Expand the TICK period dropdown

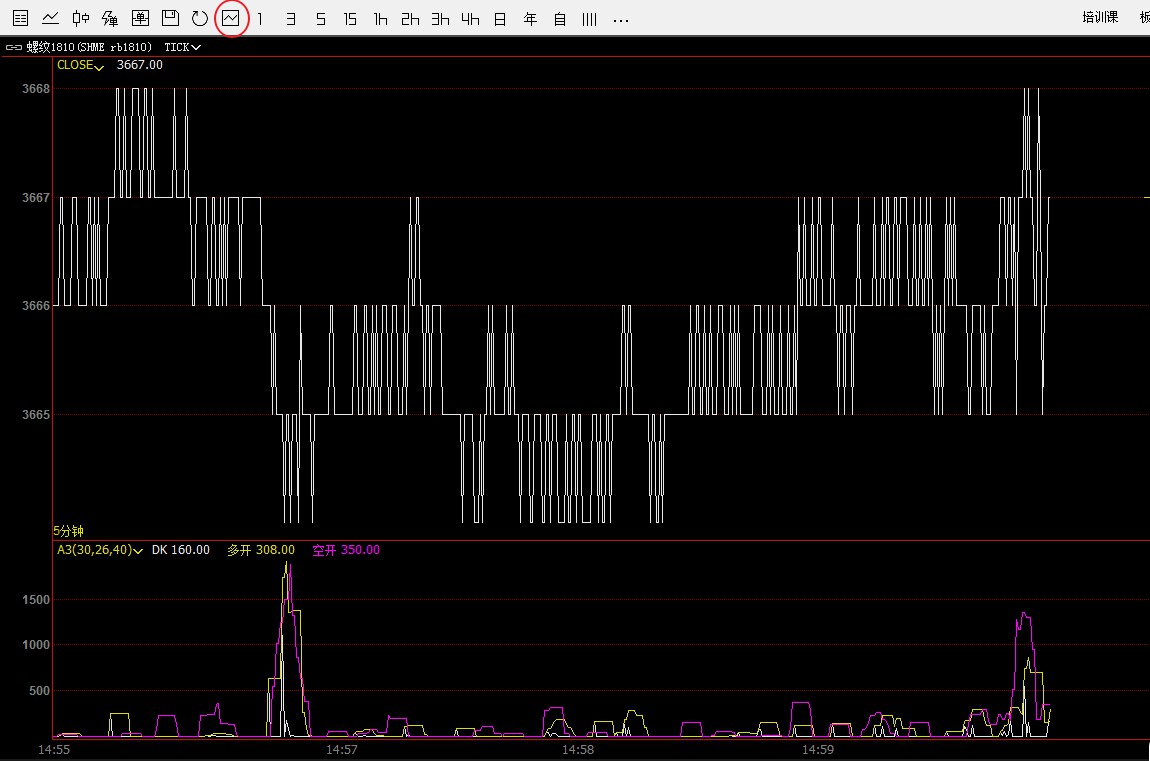183,47
